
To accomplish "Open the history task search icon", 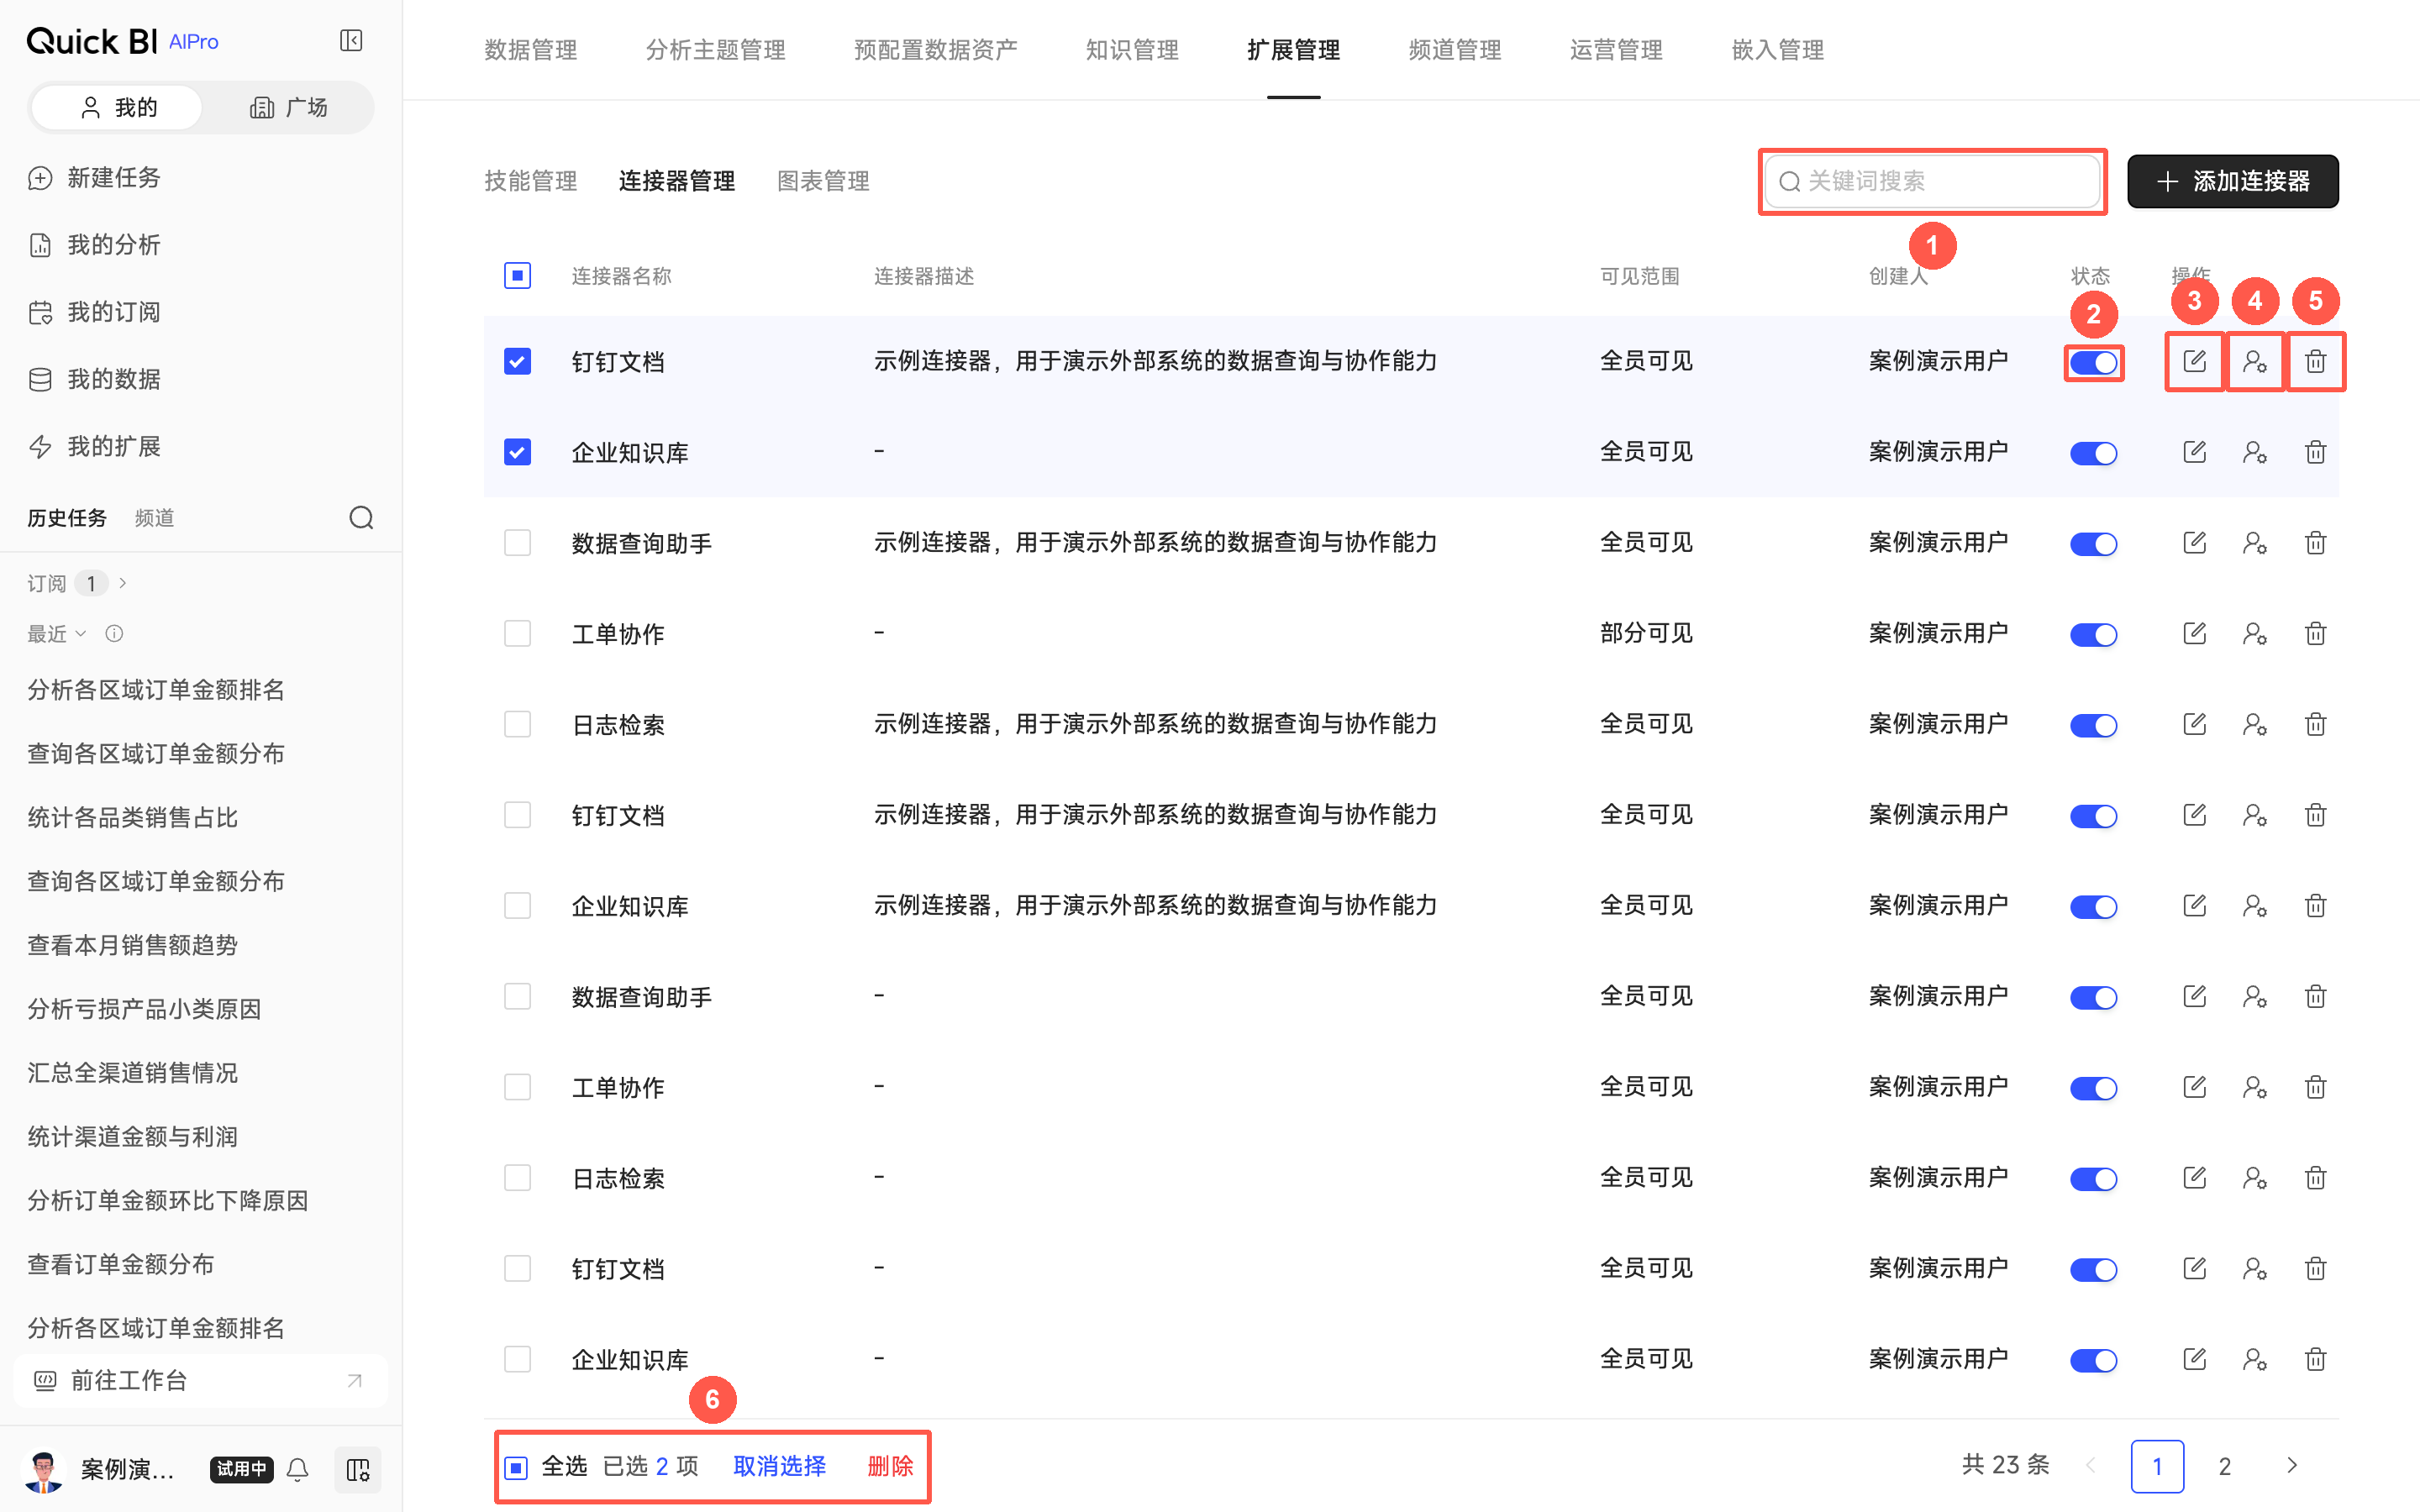I will coord(361,517).
